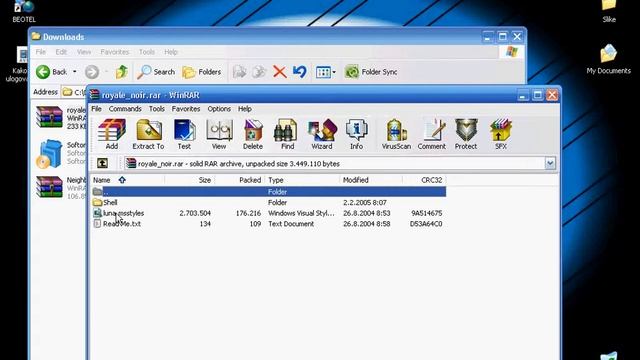The image size is (640, 360).
Task: Open WinRAR Options menu
Action: coord(219,109)
